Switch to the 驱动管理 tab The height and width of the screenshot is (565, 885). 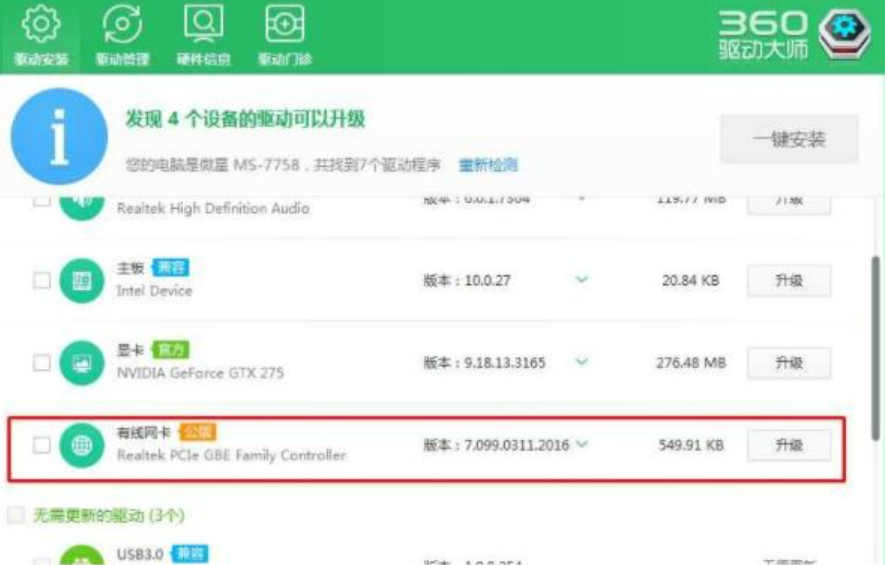tap(122, 37)
